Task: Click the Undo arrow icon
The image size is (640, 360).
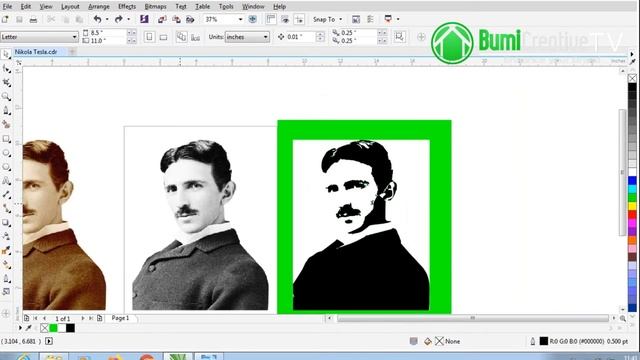Action: point(97,19)
